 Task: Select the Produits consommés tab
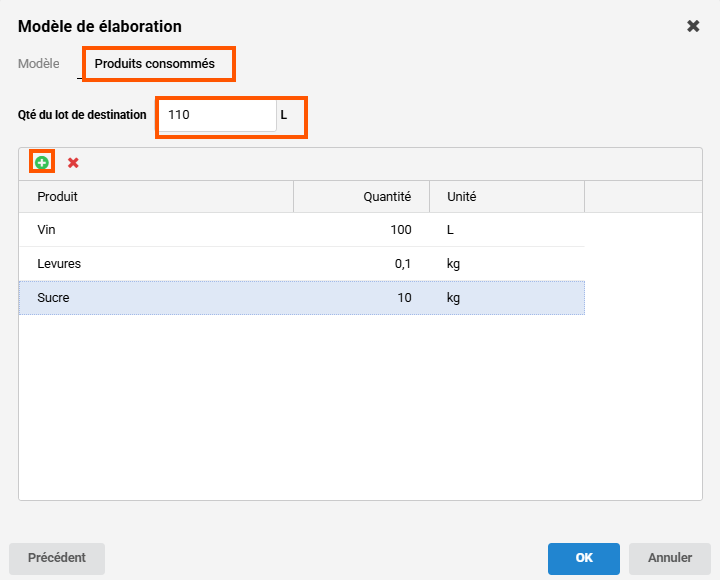click(155, 64)
